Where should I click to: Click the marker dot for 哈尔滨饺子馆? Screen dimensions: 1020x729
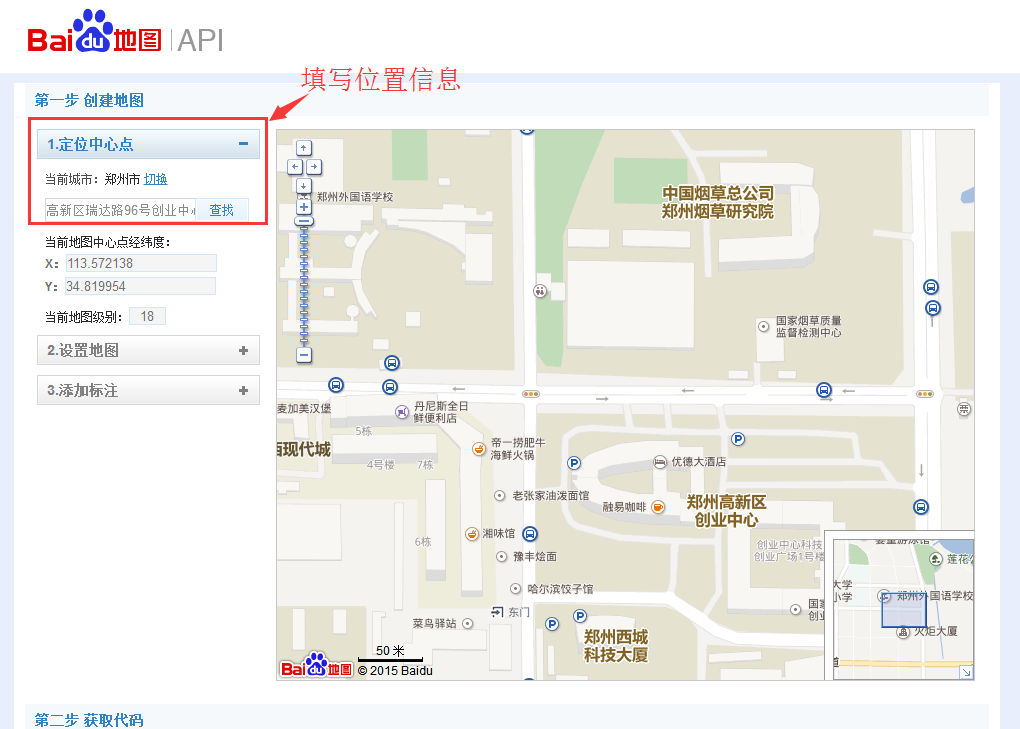click(515, 589)
